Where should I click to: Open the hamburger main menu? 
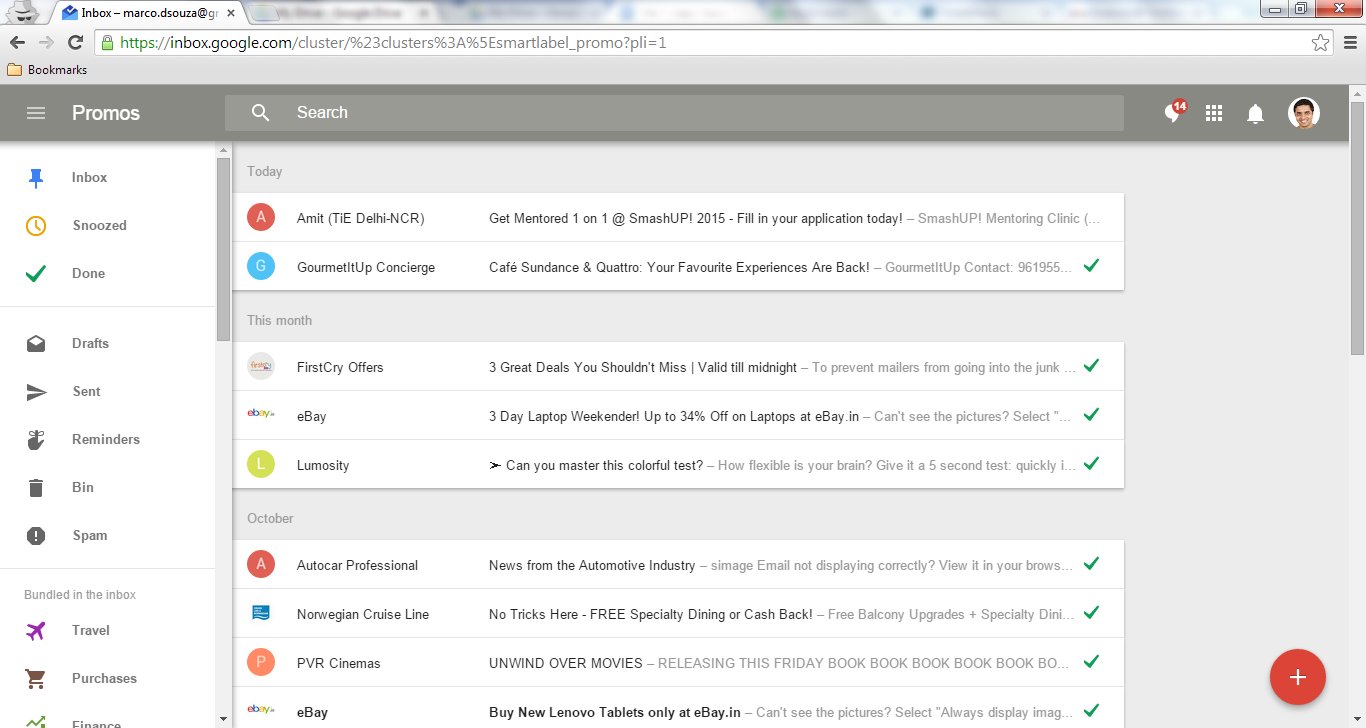(x=36, y=113)
